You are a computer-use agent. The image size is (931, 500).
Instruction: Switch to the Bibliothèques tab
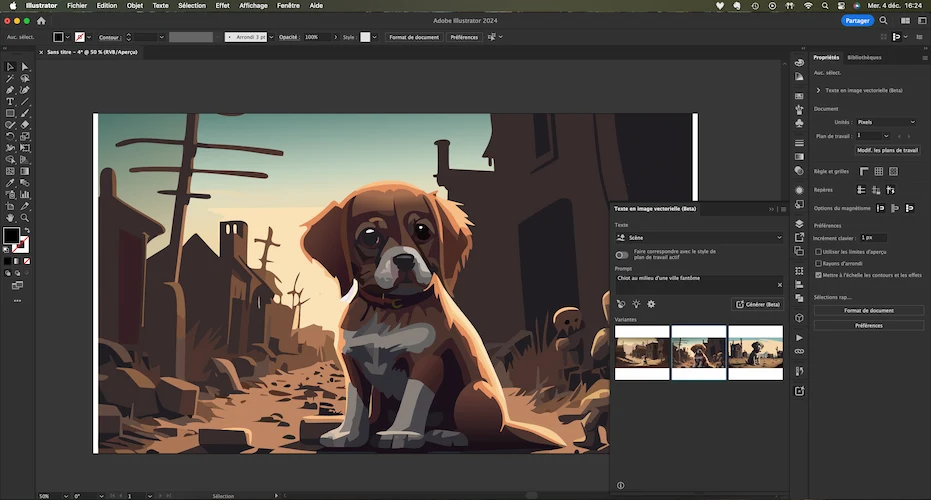tap(864, 58)
